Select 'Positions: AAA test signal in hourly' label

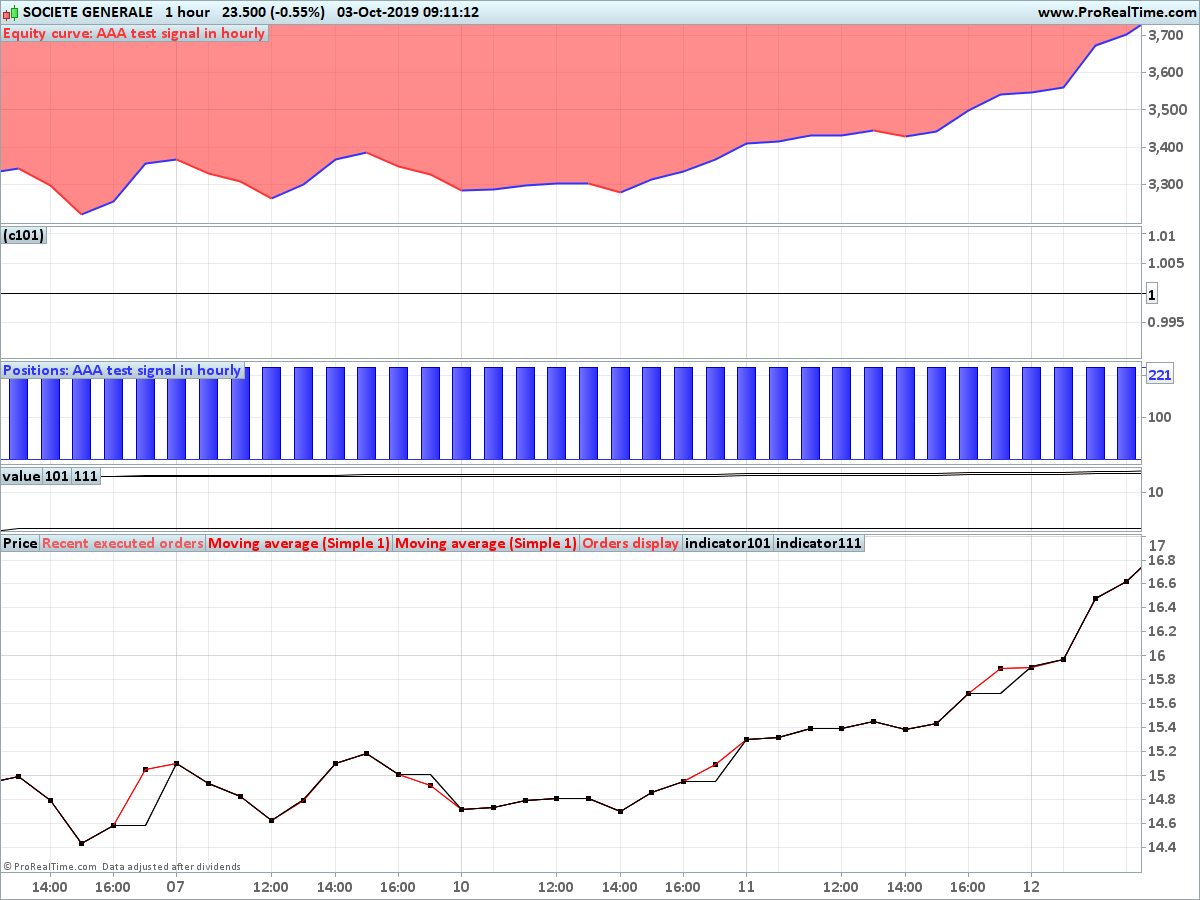[x=122, y=370]
